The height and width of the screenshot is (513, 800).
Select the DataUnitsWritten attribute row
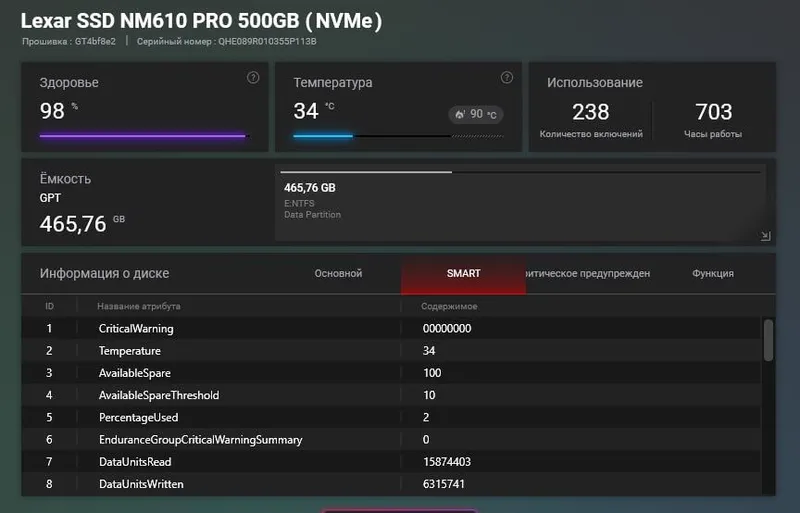coord(391,484)
